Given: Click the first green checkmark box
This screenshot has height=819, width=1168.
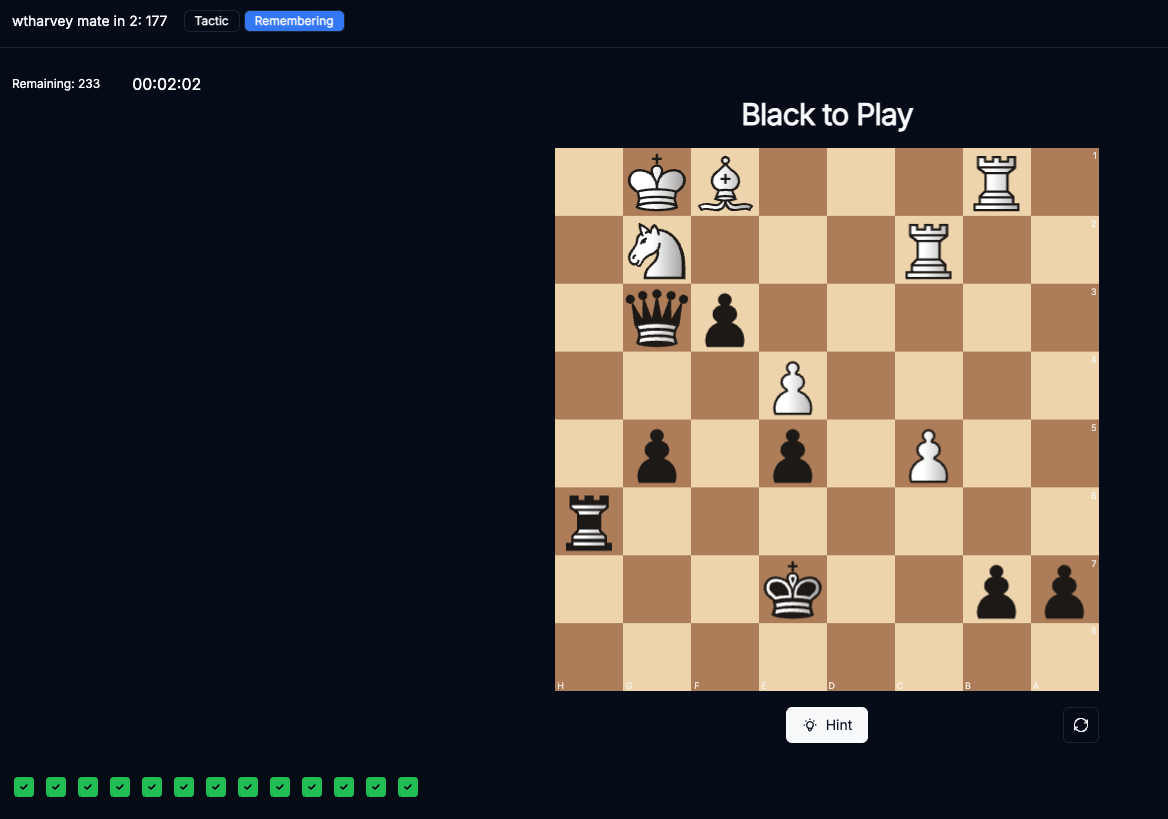Looking at the screenshot, I should pos(24,787).
